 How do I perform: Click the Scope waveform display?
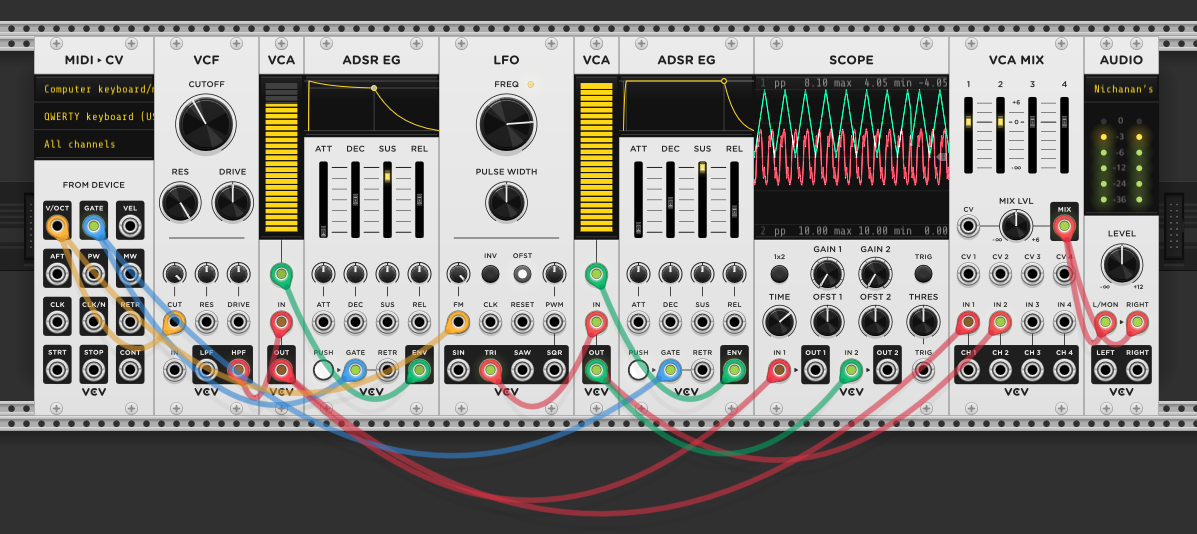tap(851, 157)
